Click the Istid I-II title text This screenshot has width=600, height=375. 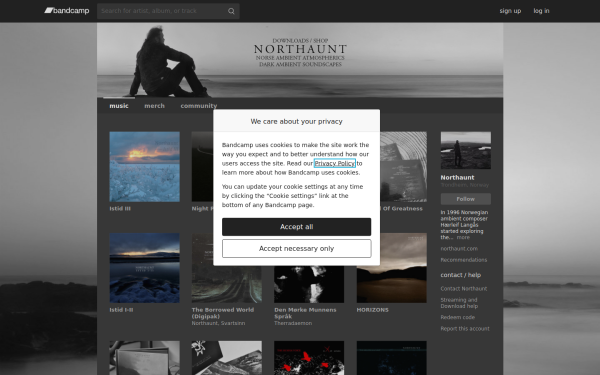pos(121,310)
